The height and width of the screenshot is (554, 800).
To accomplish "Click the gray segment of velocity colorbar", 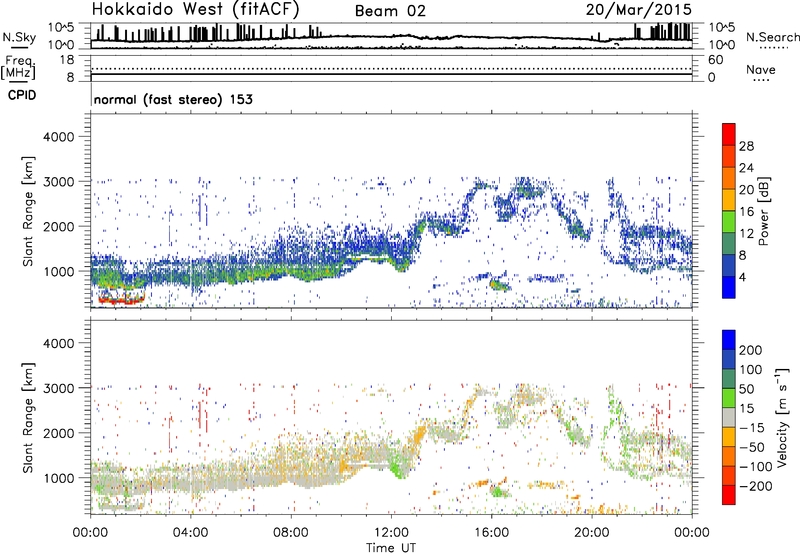I will point(729,418).
